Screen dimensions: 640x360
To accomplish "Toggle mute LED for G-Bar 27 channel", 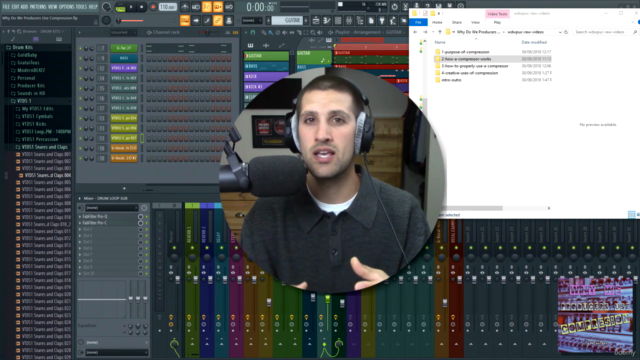I will point(80,48).
